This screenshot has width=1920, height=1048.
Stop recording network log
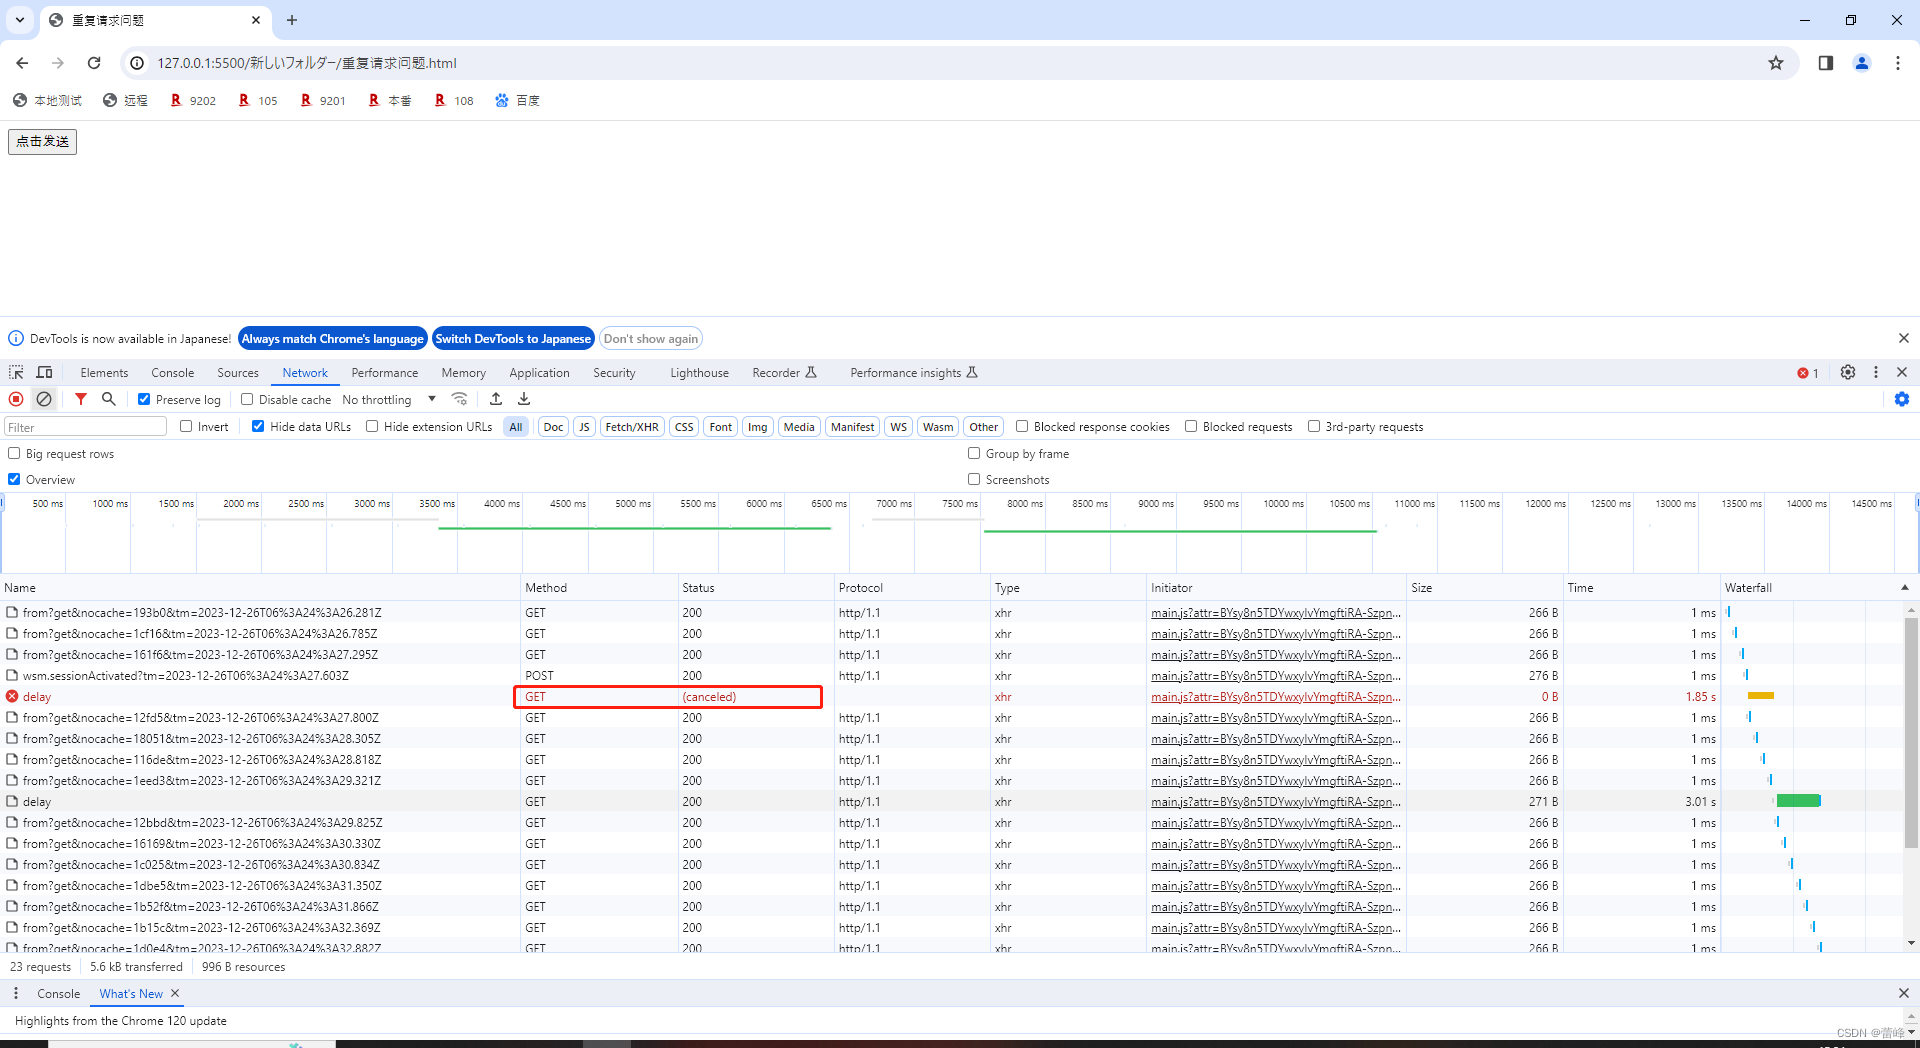pyautogui.click(x=16, y=399)
